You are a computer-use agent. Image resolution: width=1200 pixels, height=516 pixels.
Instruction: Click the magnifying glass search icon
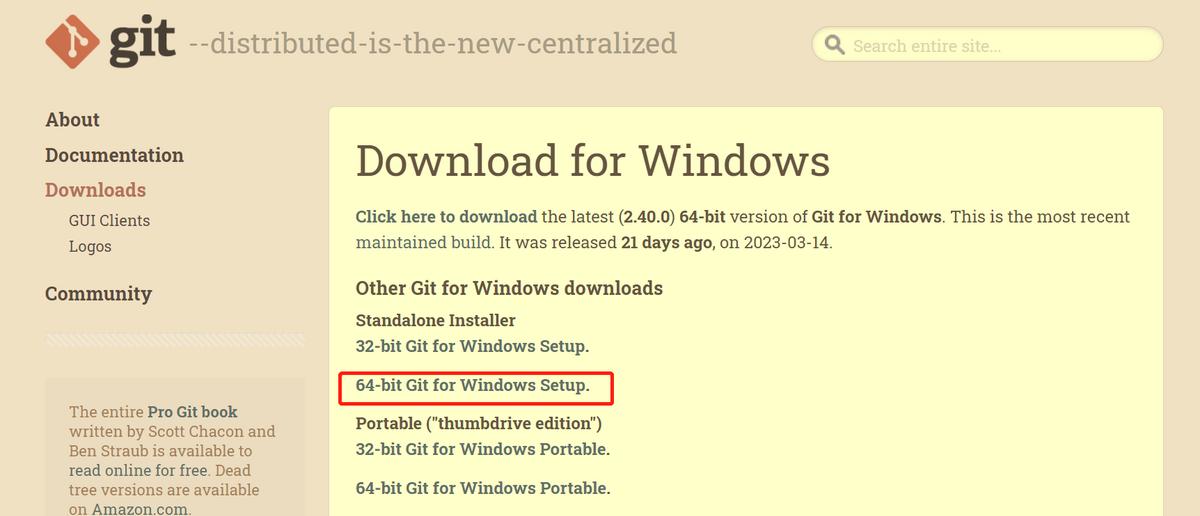point(834,45)
